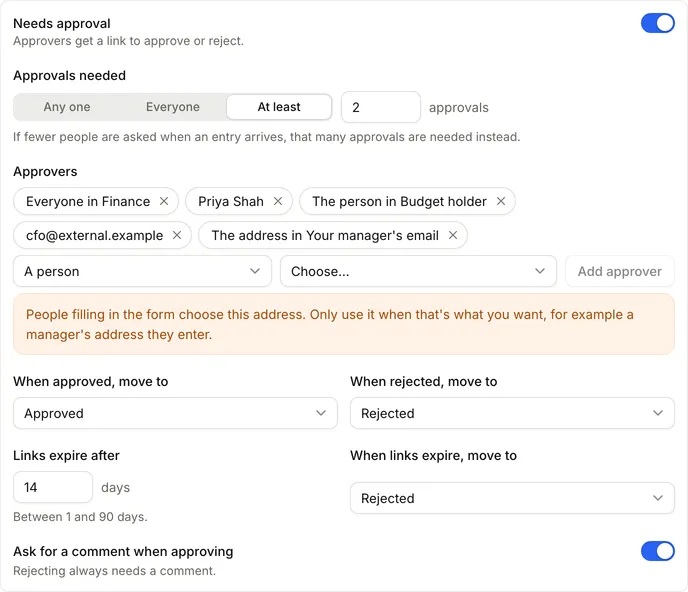Open the When links expire, move to dropdown

point(512,499)
